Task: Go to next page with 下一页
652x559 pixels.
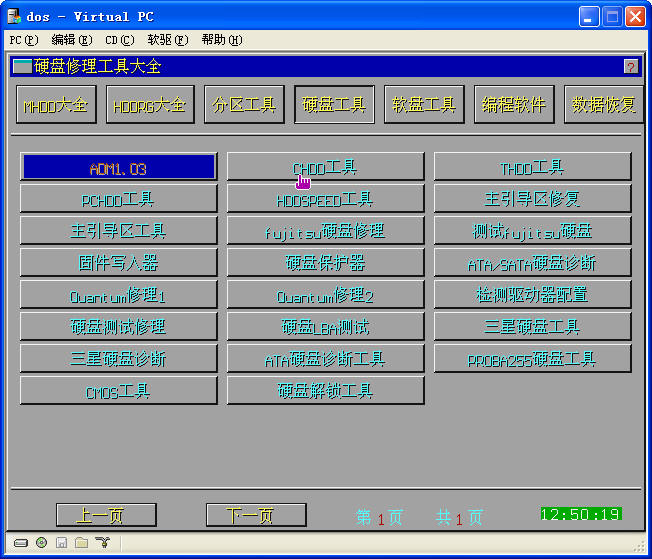Action: (256, 515)
